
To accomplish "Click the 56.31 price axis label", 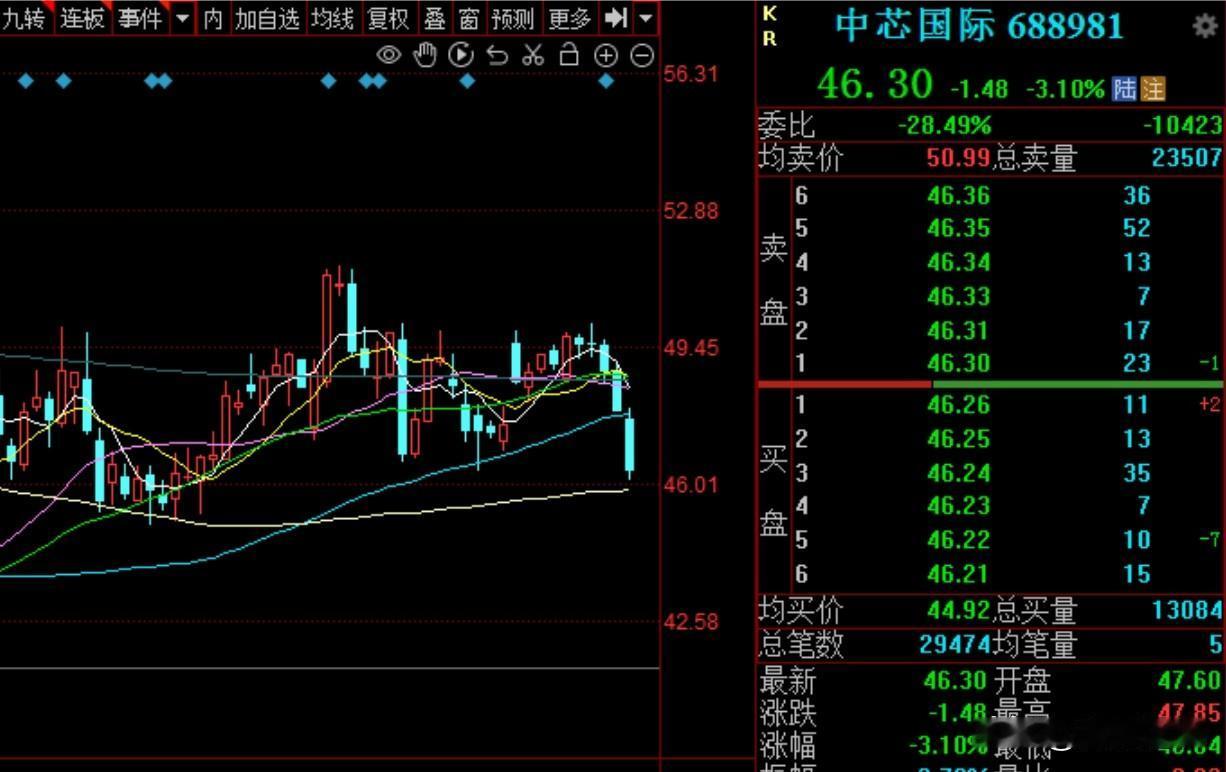I will tap(692, 74).
